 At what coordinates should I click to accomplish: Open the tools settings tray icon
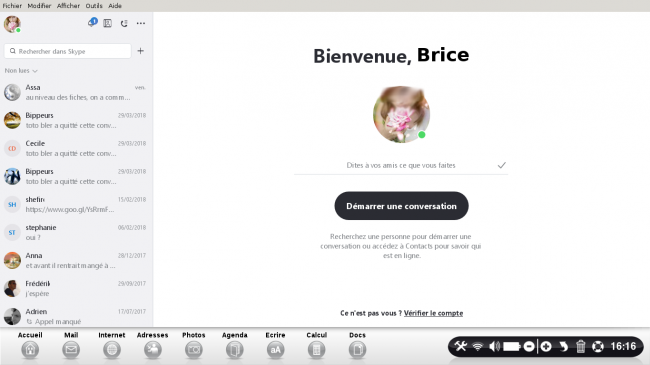tap(460, 346)
